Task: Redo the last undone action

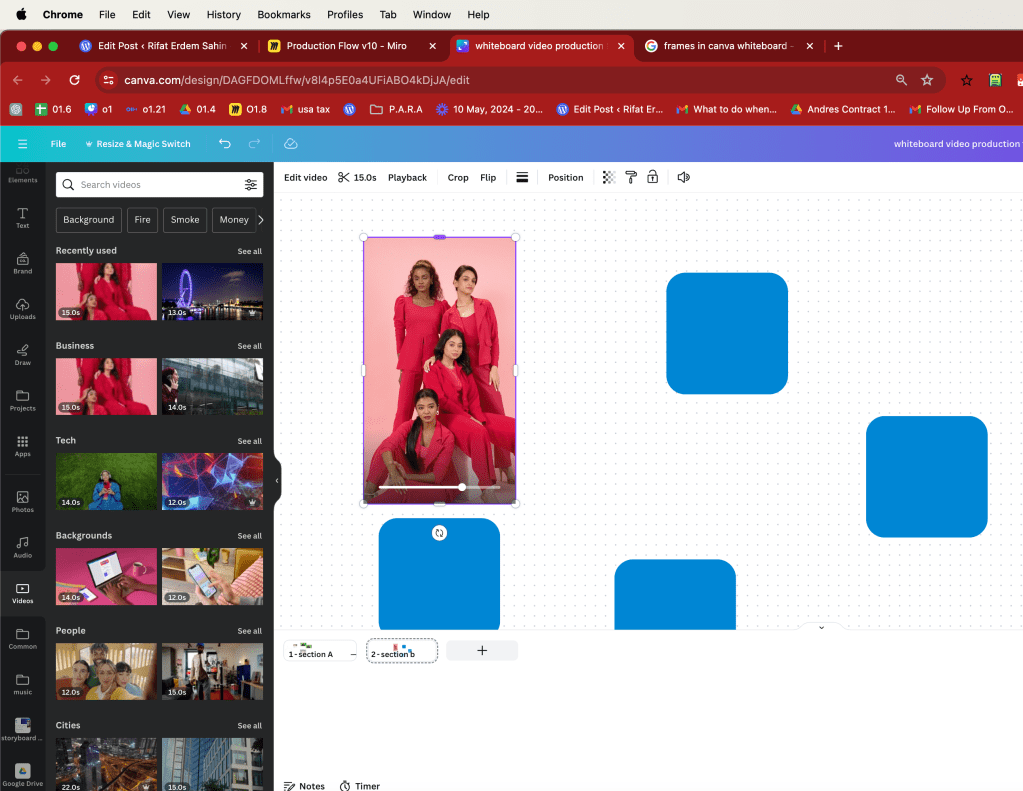Action: [x=254, y=144]
